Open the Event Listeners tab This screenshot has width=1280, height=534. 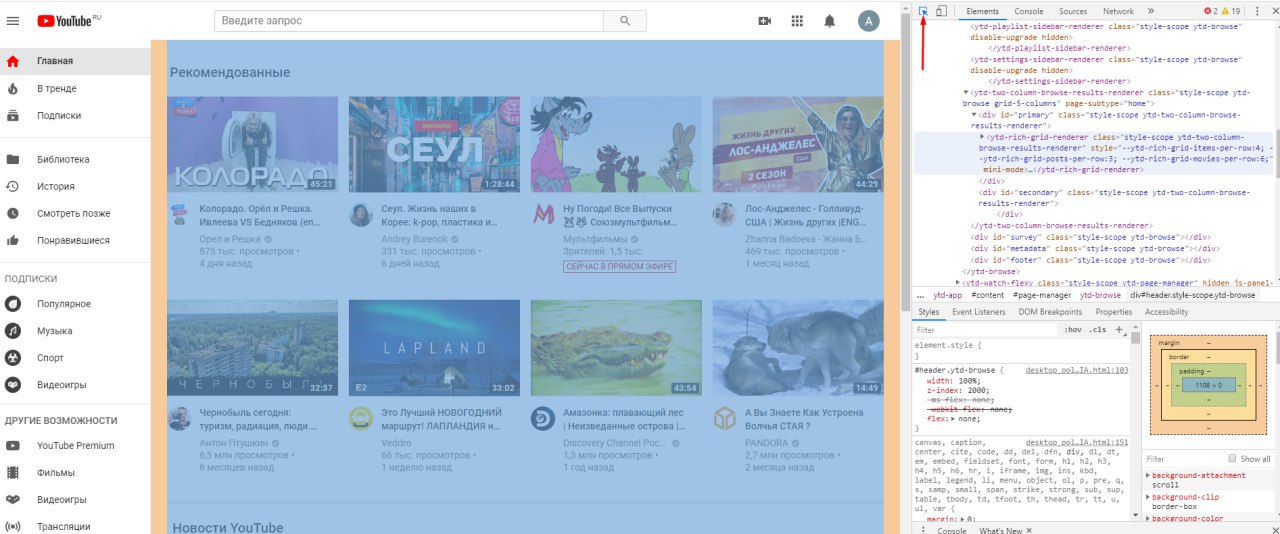(x=979, y=312)
